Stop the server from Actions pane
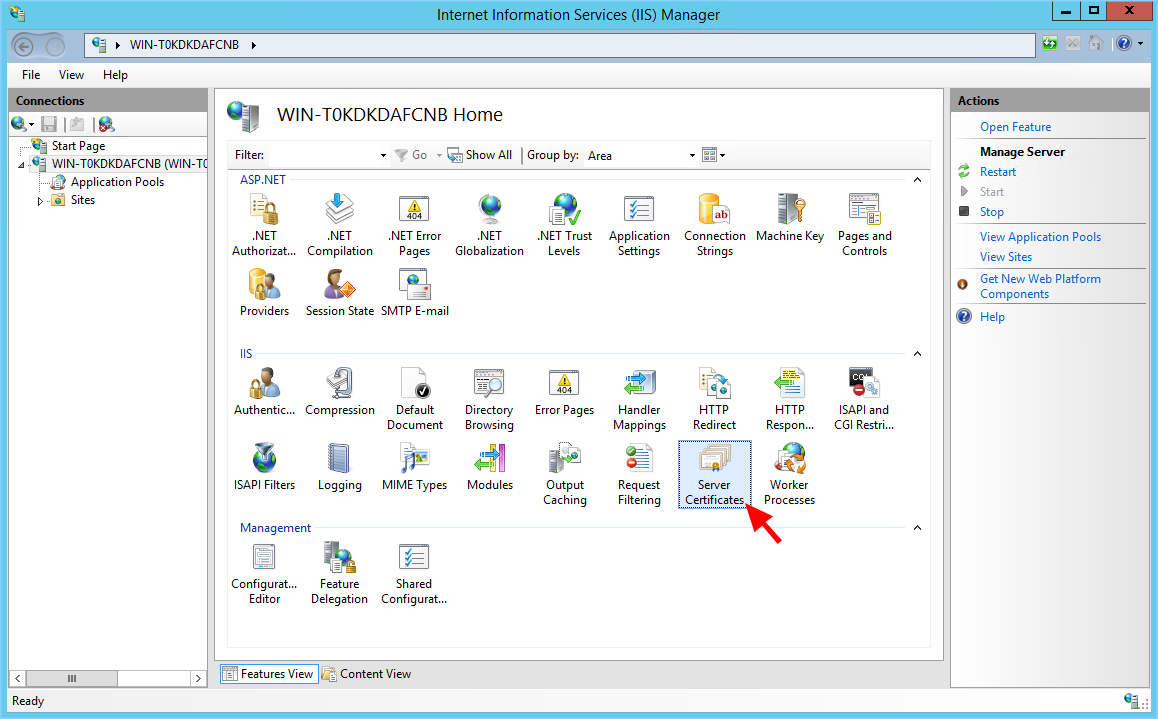Image resolution: width=1158 pixels, height=719 pixels. 992,212
